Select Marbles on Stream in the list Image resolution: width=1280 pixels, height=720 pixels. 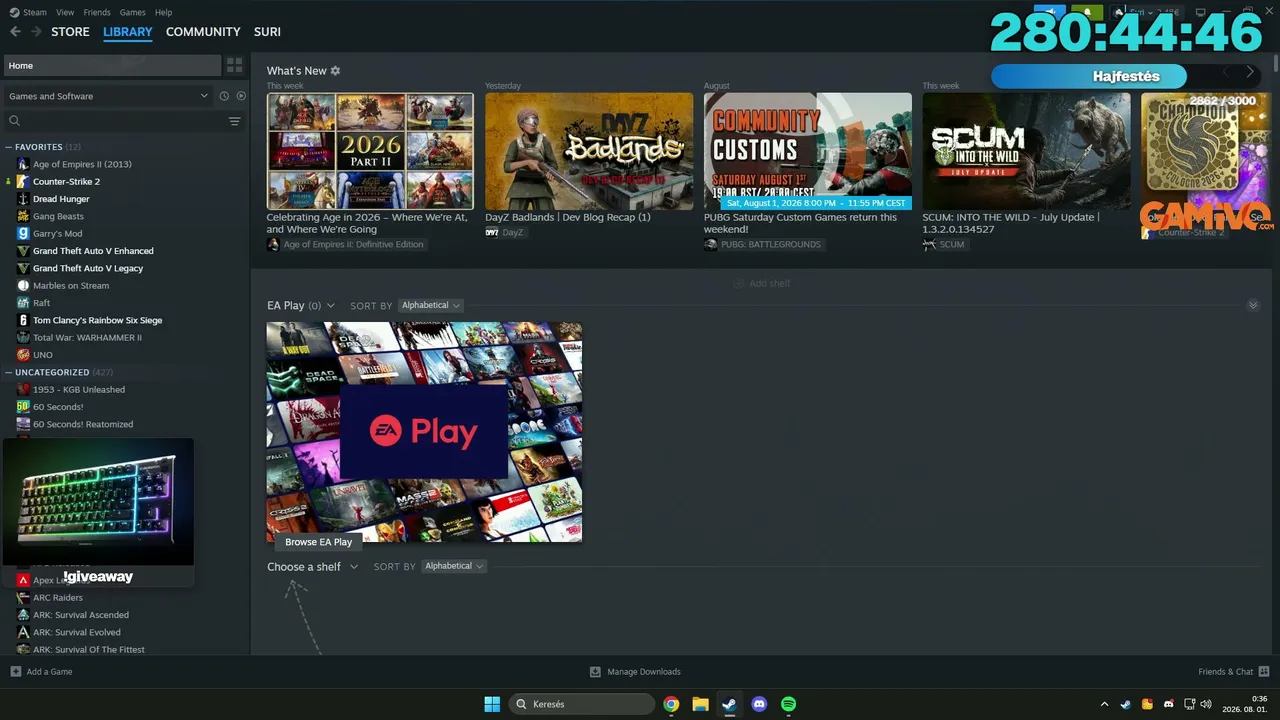tap(71, 286)
